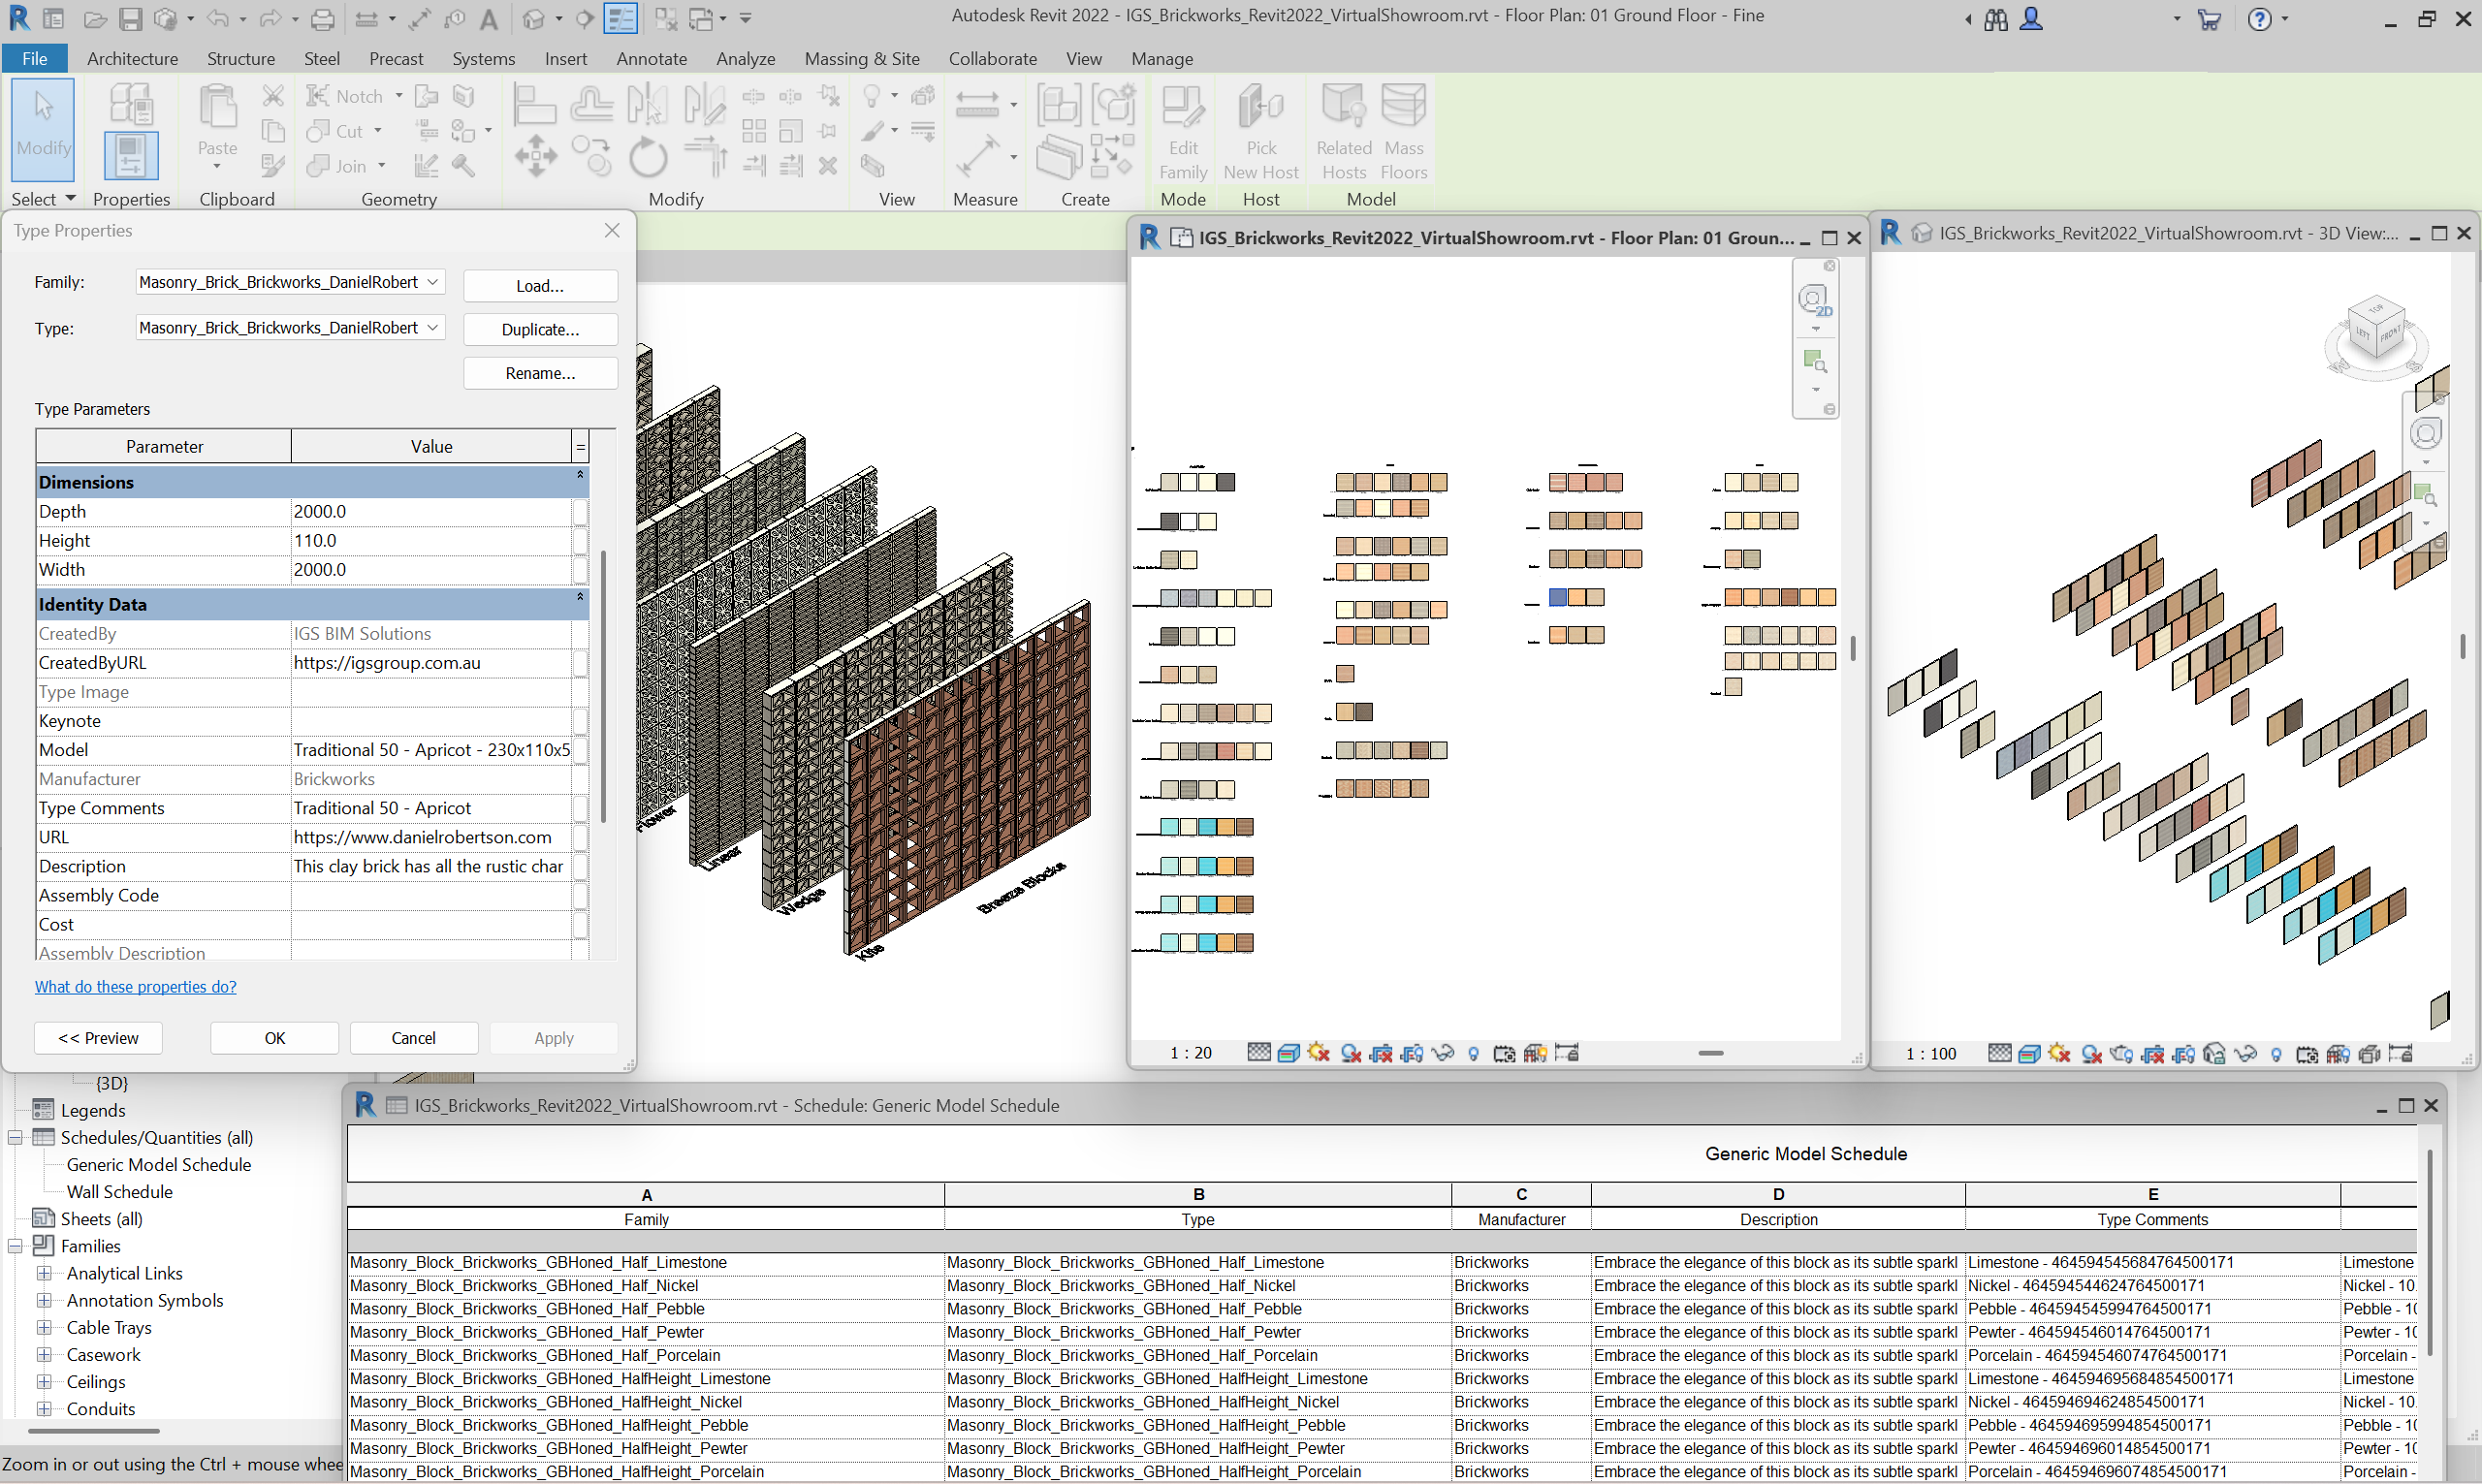Click the Move tool in Modify panel
The width and height of the screenshot is (2482, 1484).
coord(536,156)
